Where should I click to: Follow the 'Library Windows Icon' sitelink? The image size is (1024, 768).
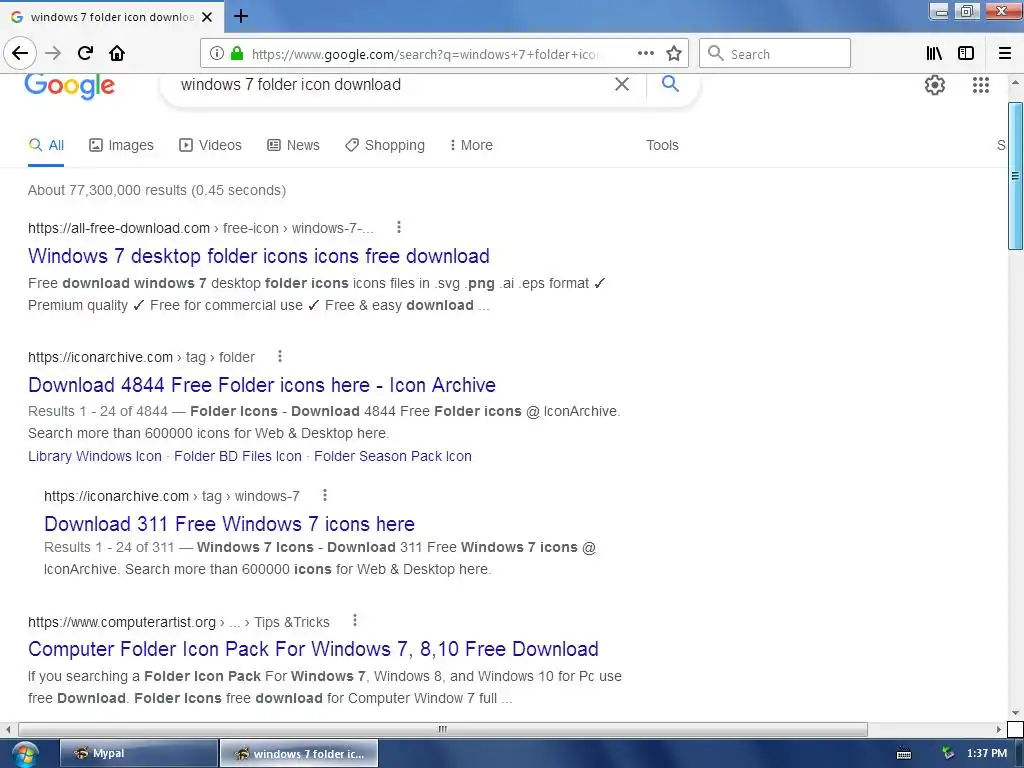tap(95, 456)
